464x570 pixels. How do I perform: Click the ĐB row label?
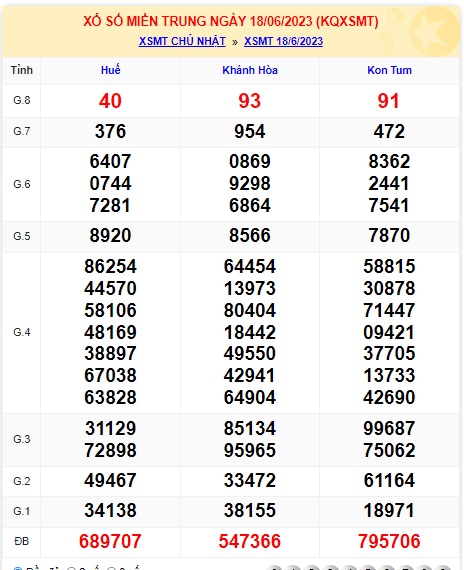tap(21, 541)
